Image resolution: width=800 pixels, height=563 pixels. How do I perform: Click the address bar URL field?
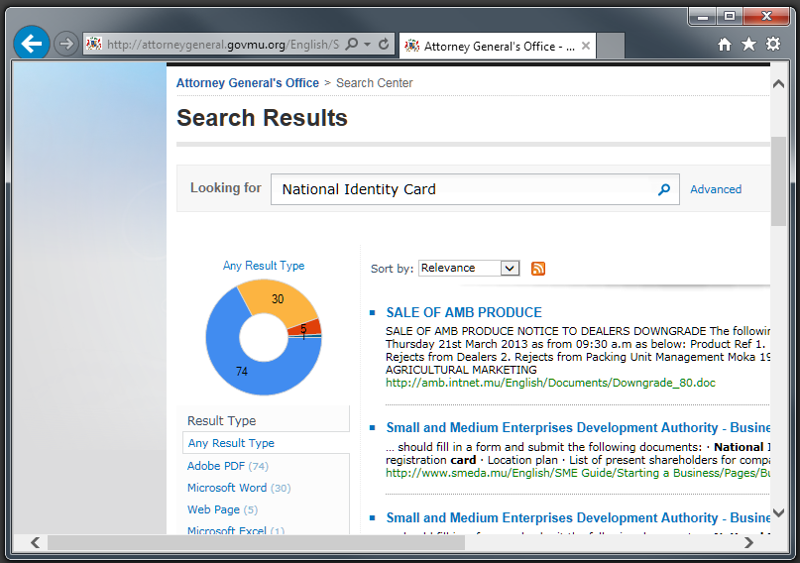[x=223, y=44]
